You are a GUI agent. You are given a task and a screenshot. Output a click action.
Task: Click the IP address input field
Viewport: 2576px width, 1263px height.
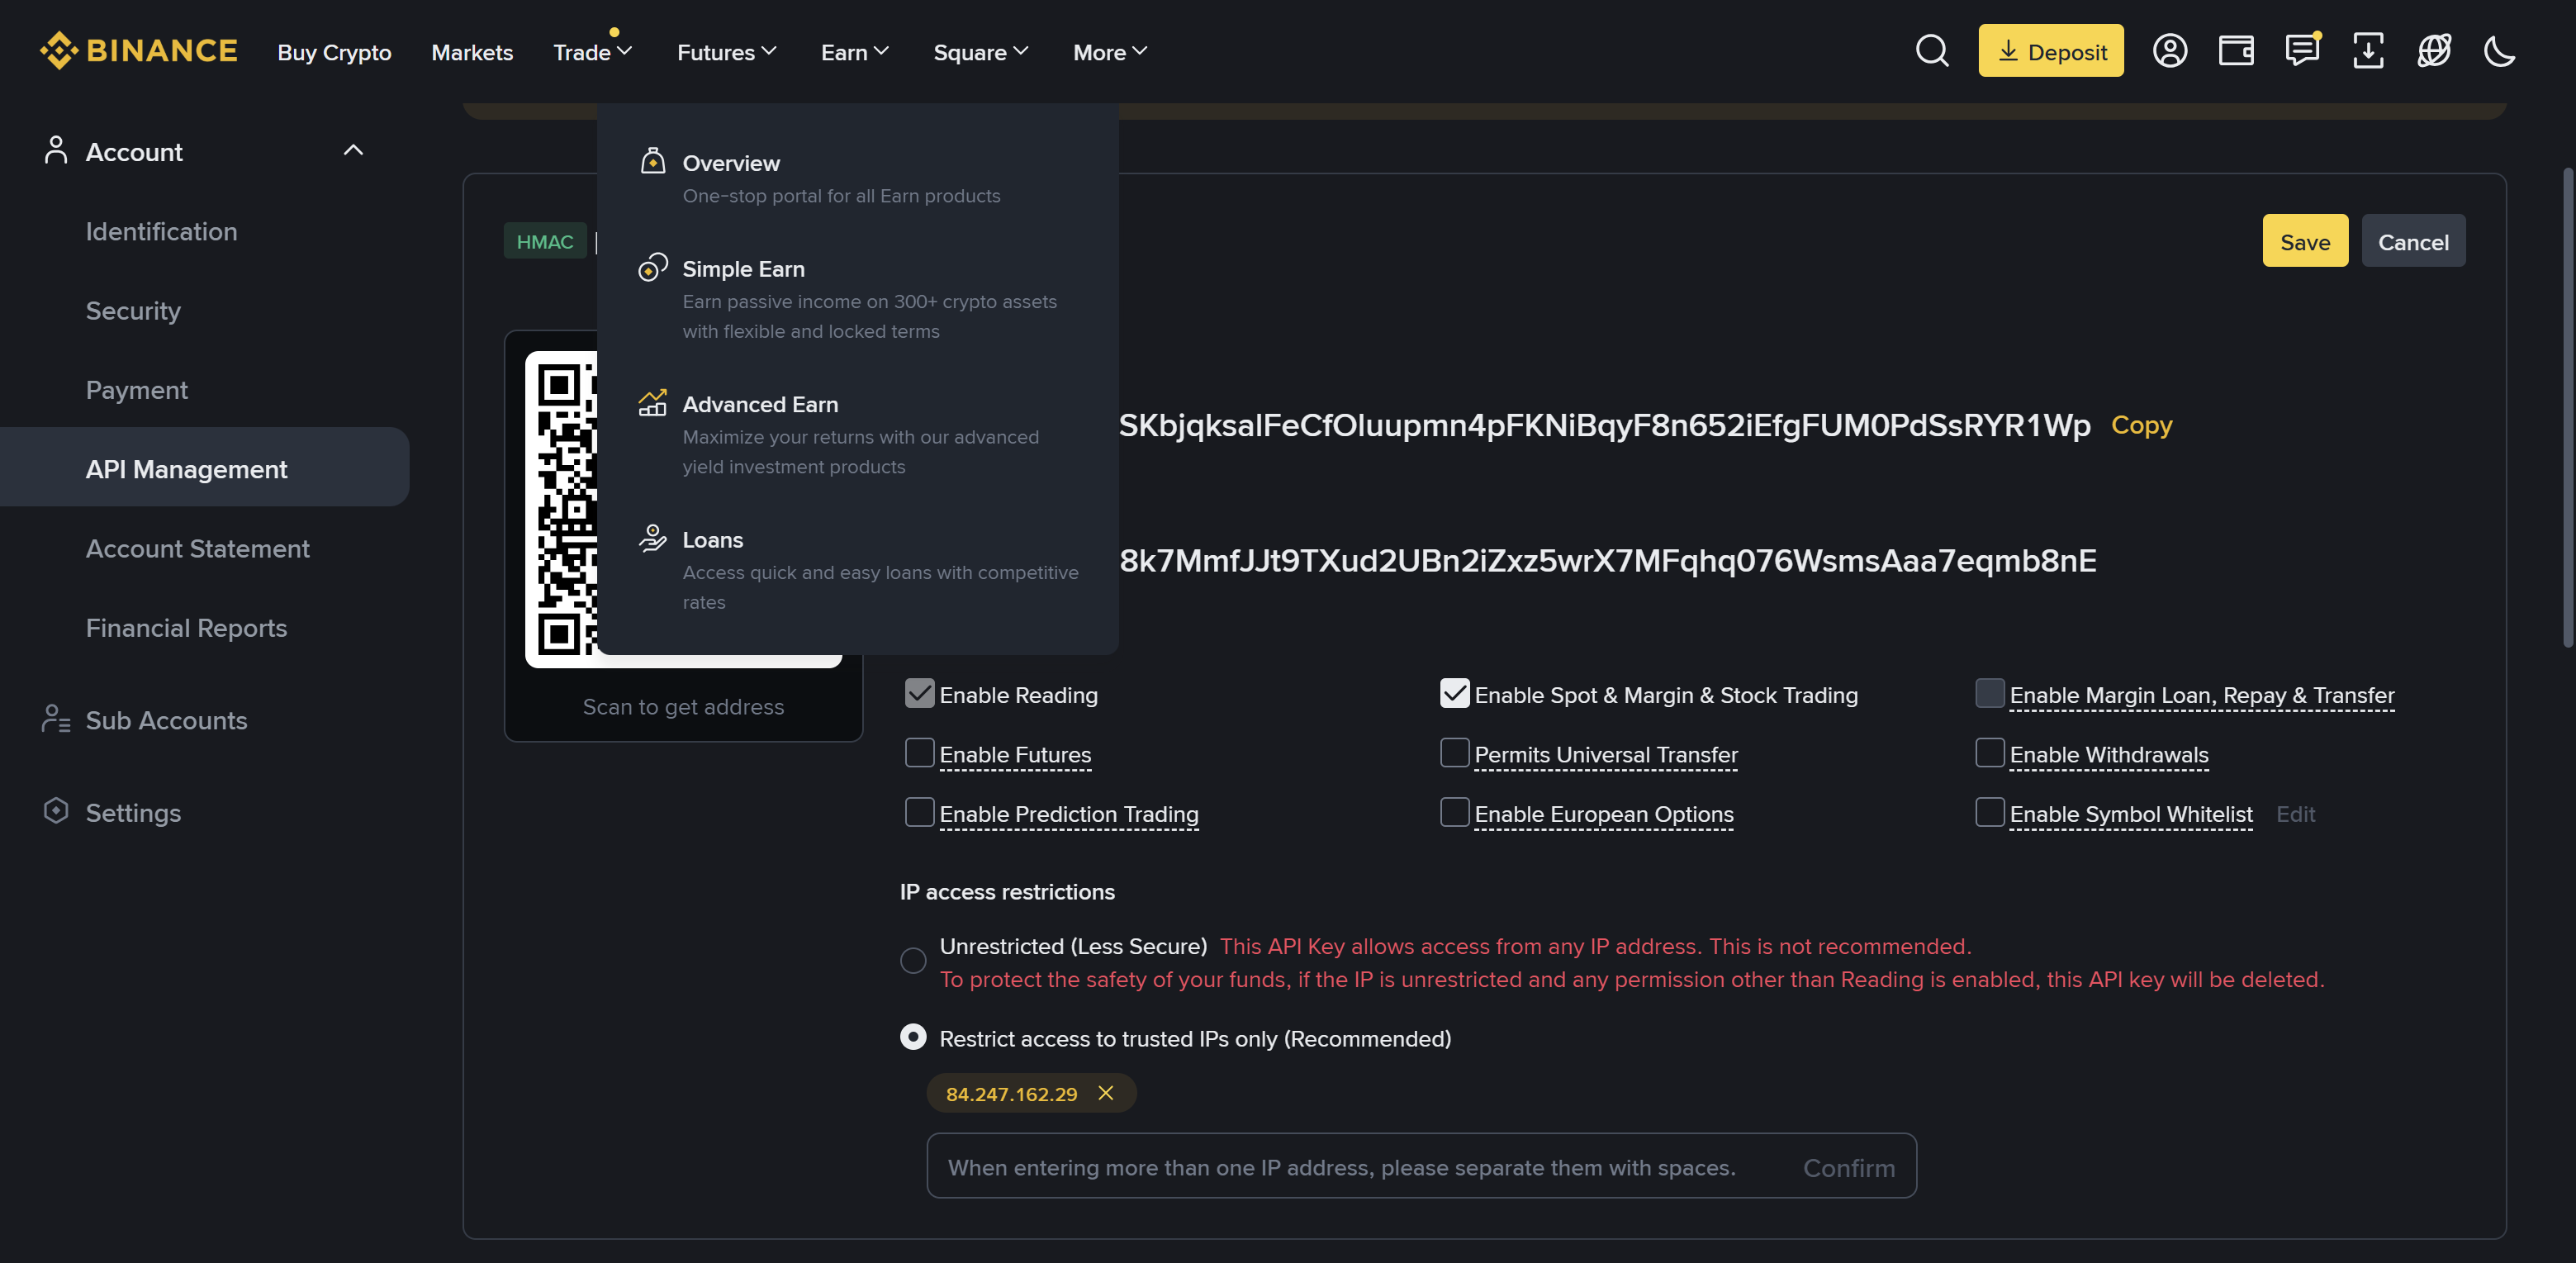click(1421, 1165)
